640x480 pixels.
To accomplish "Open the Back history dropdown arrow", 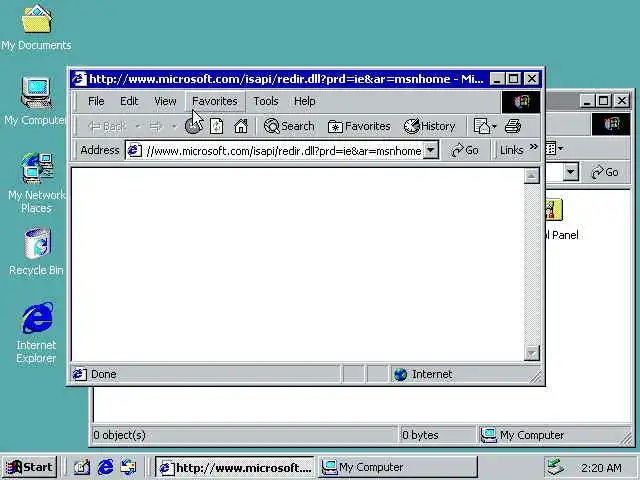I will pos(138,127).
